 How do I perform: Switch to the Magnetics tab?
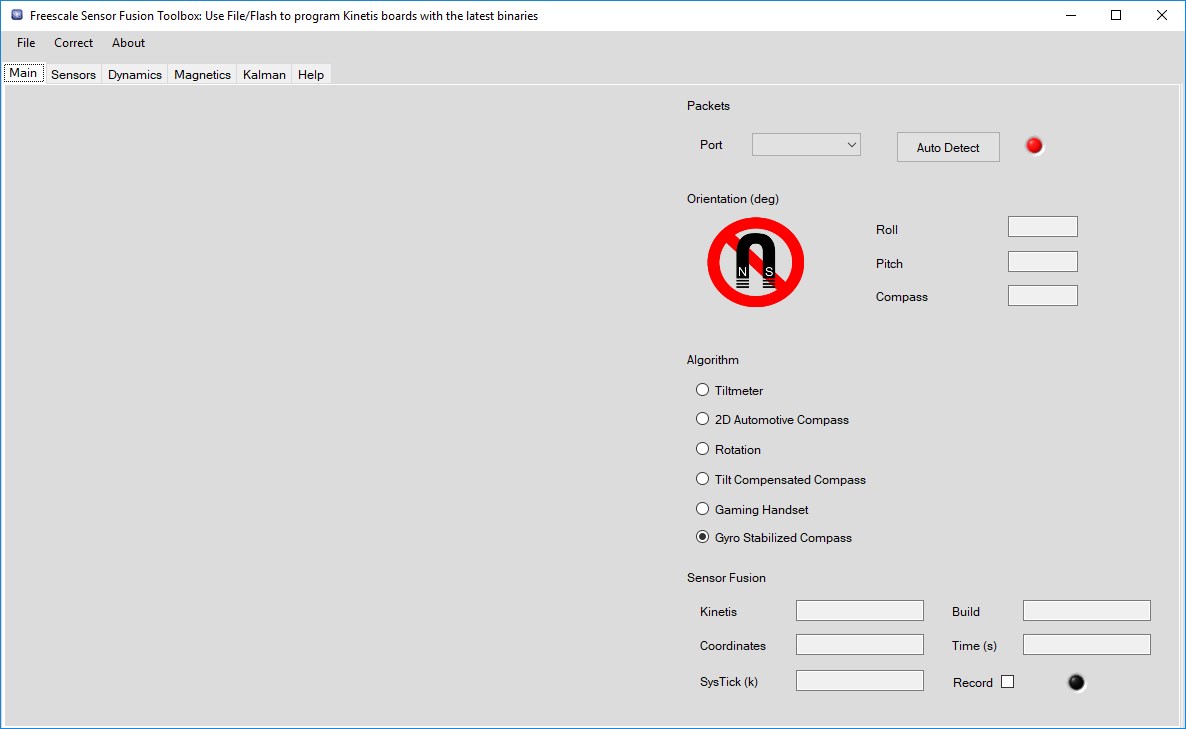(x=202, y=74)
